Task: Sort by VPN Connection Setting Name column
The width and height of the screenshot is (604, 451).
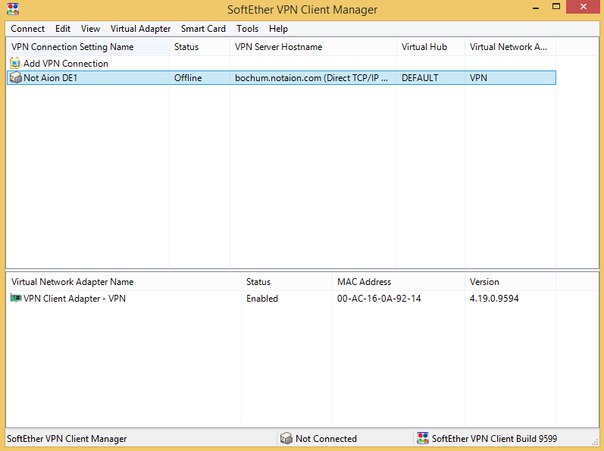Action: coord(88,47)
